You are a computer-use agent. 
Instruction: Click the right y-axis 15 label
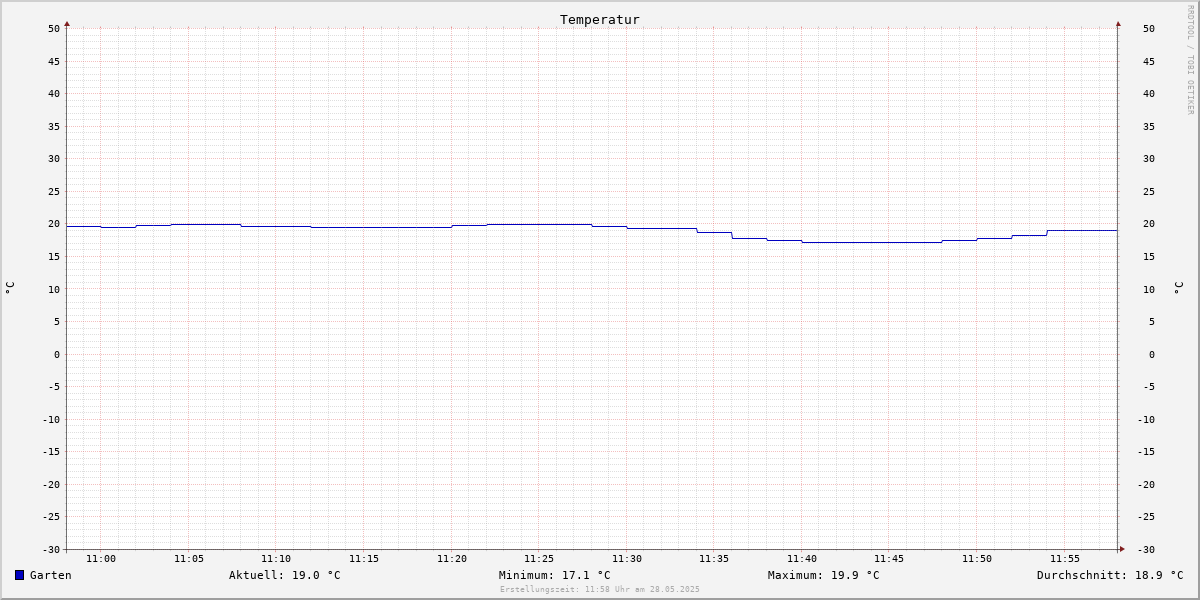[x=1149, y=257]
